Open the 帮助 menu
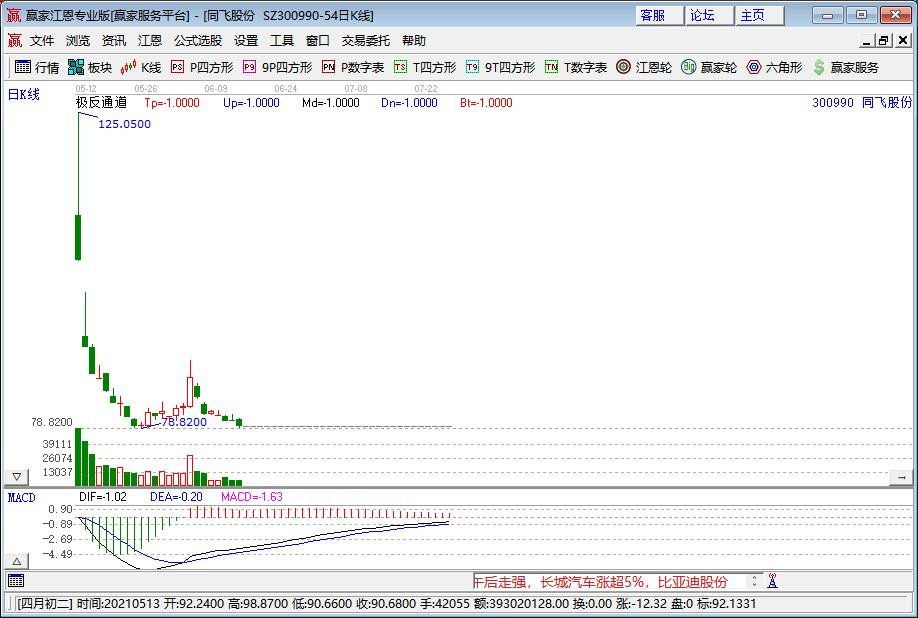 point(414,40)
